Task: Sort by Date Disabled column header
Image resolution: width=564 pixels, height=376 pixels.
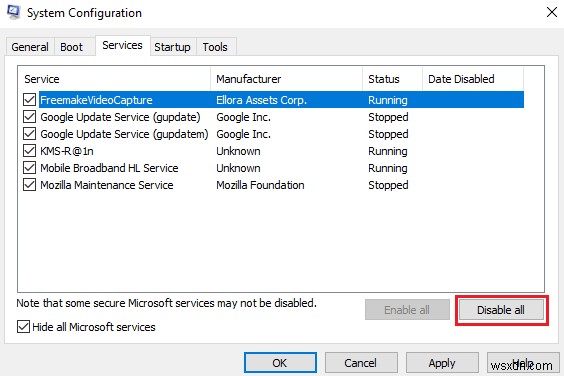Action: point(473,79)
